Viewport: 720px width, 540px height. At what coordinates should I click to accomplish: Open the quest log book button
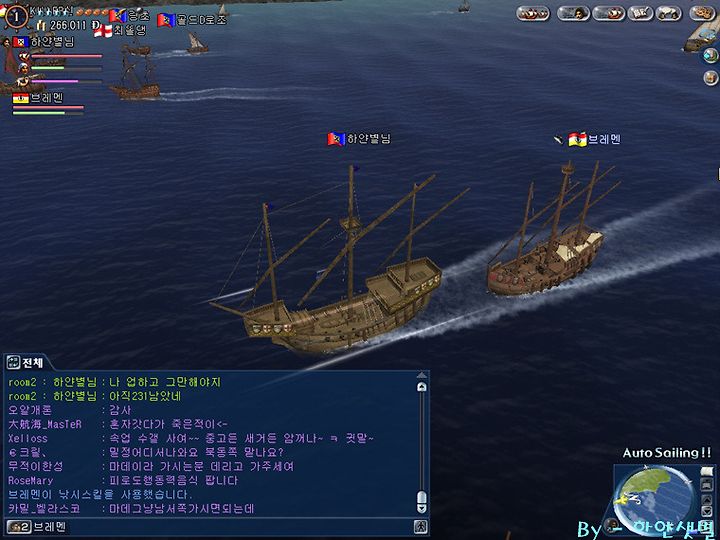[640, 13]
